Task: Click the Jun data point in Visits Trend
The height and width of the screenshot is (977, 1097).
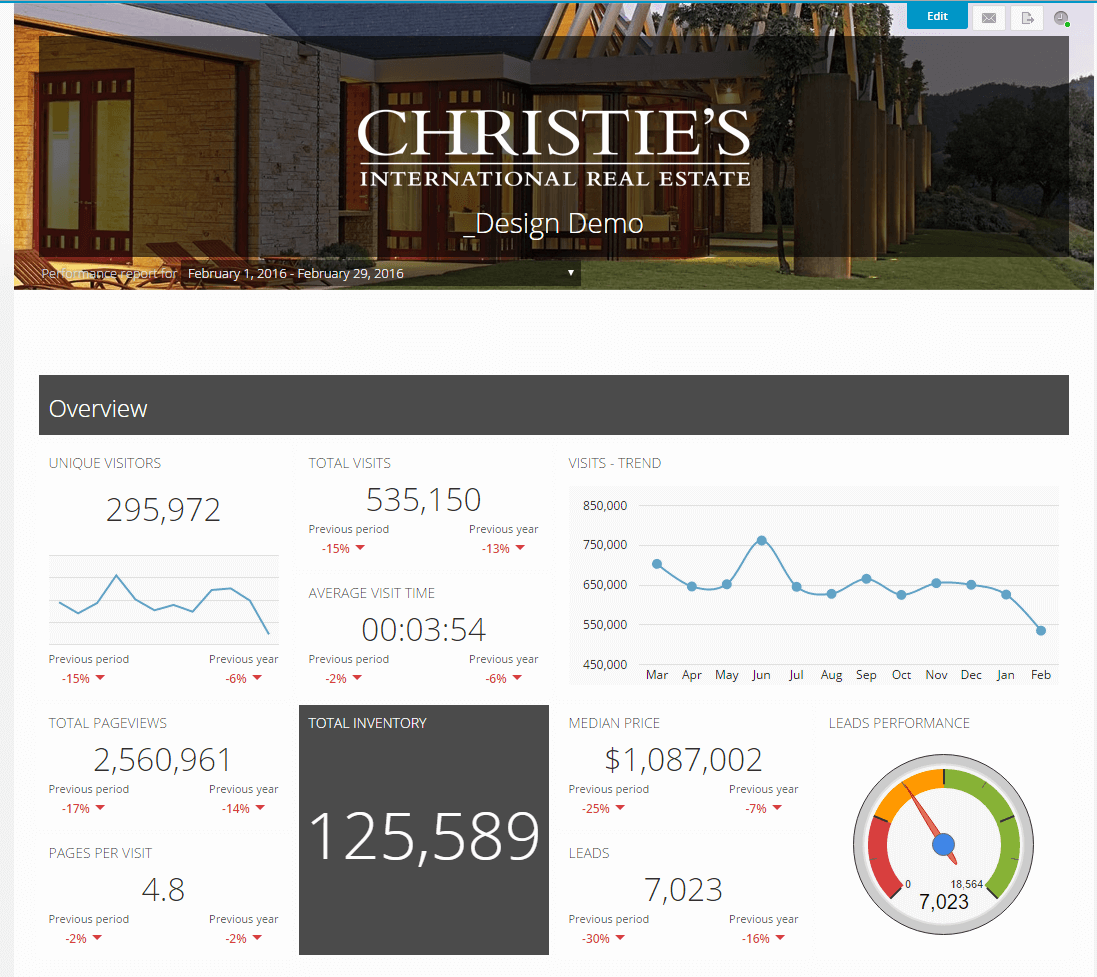Action: 761,540
